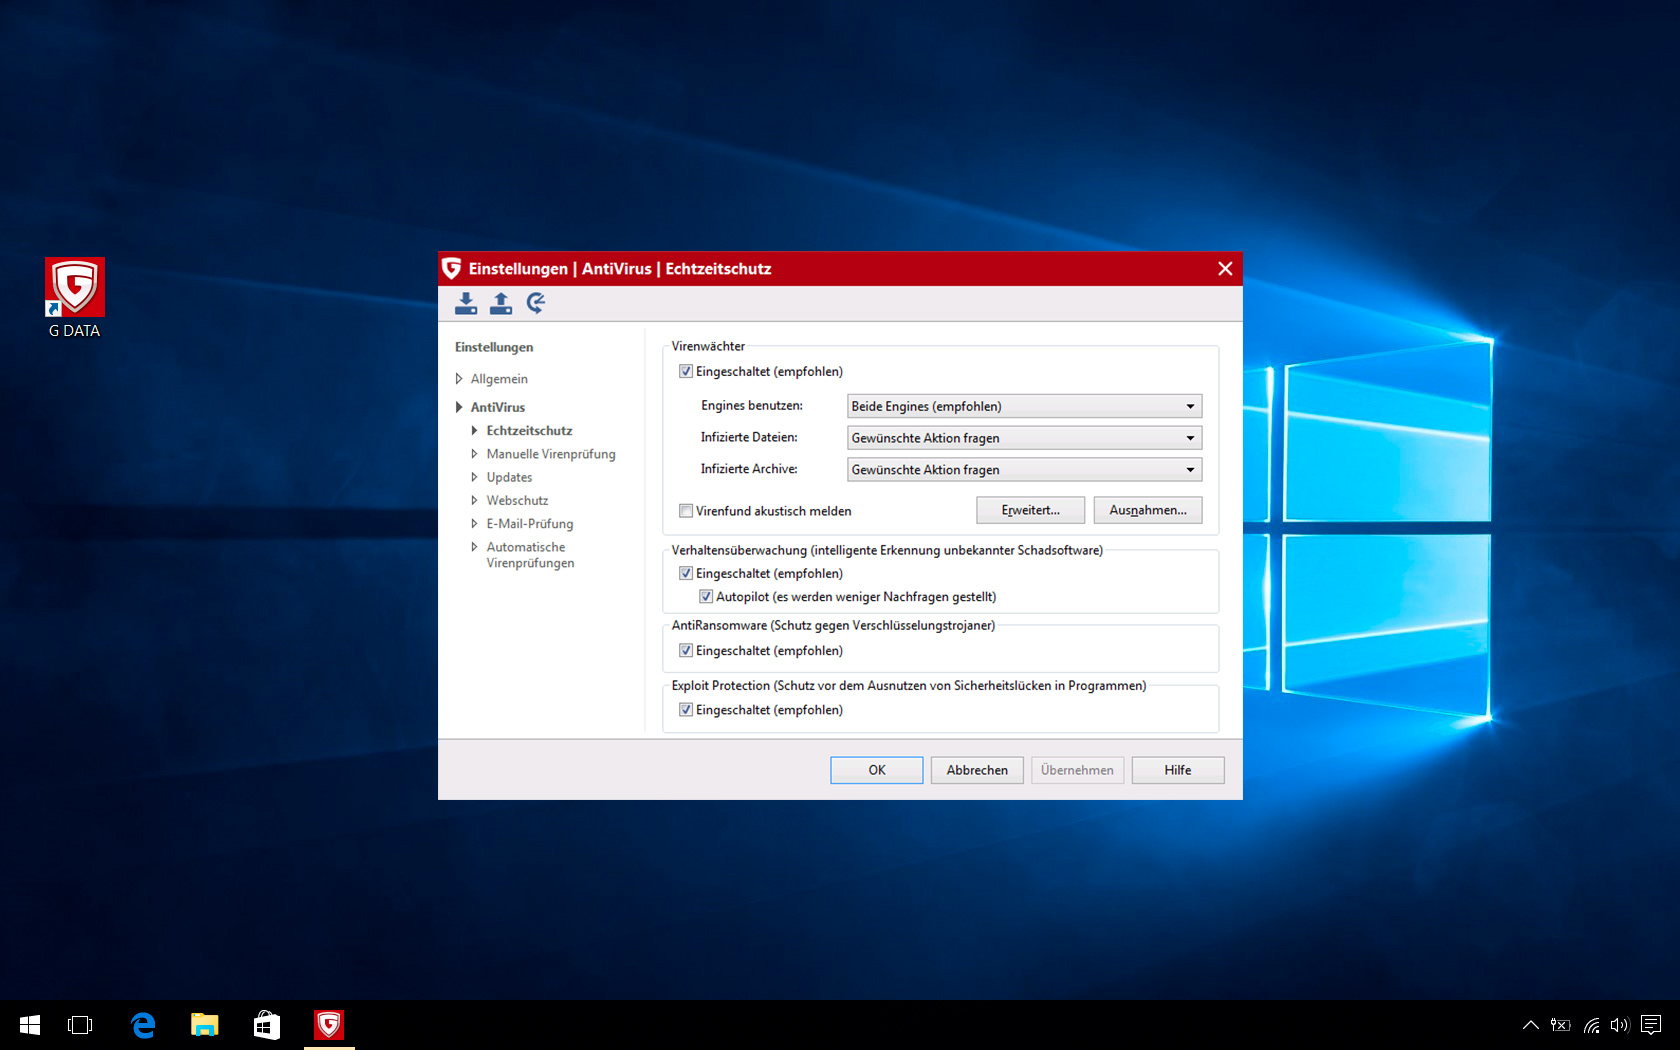Open File Explorer from taskbar

coord(205,1025)
